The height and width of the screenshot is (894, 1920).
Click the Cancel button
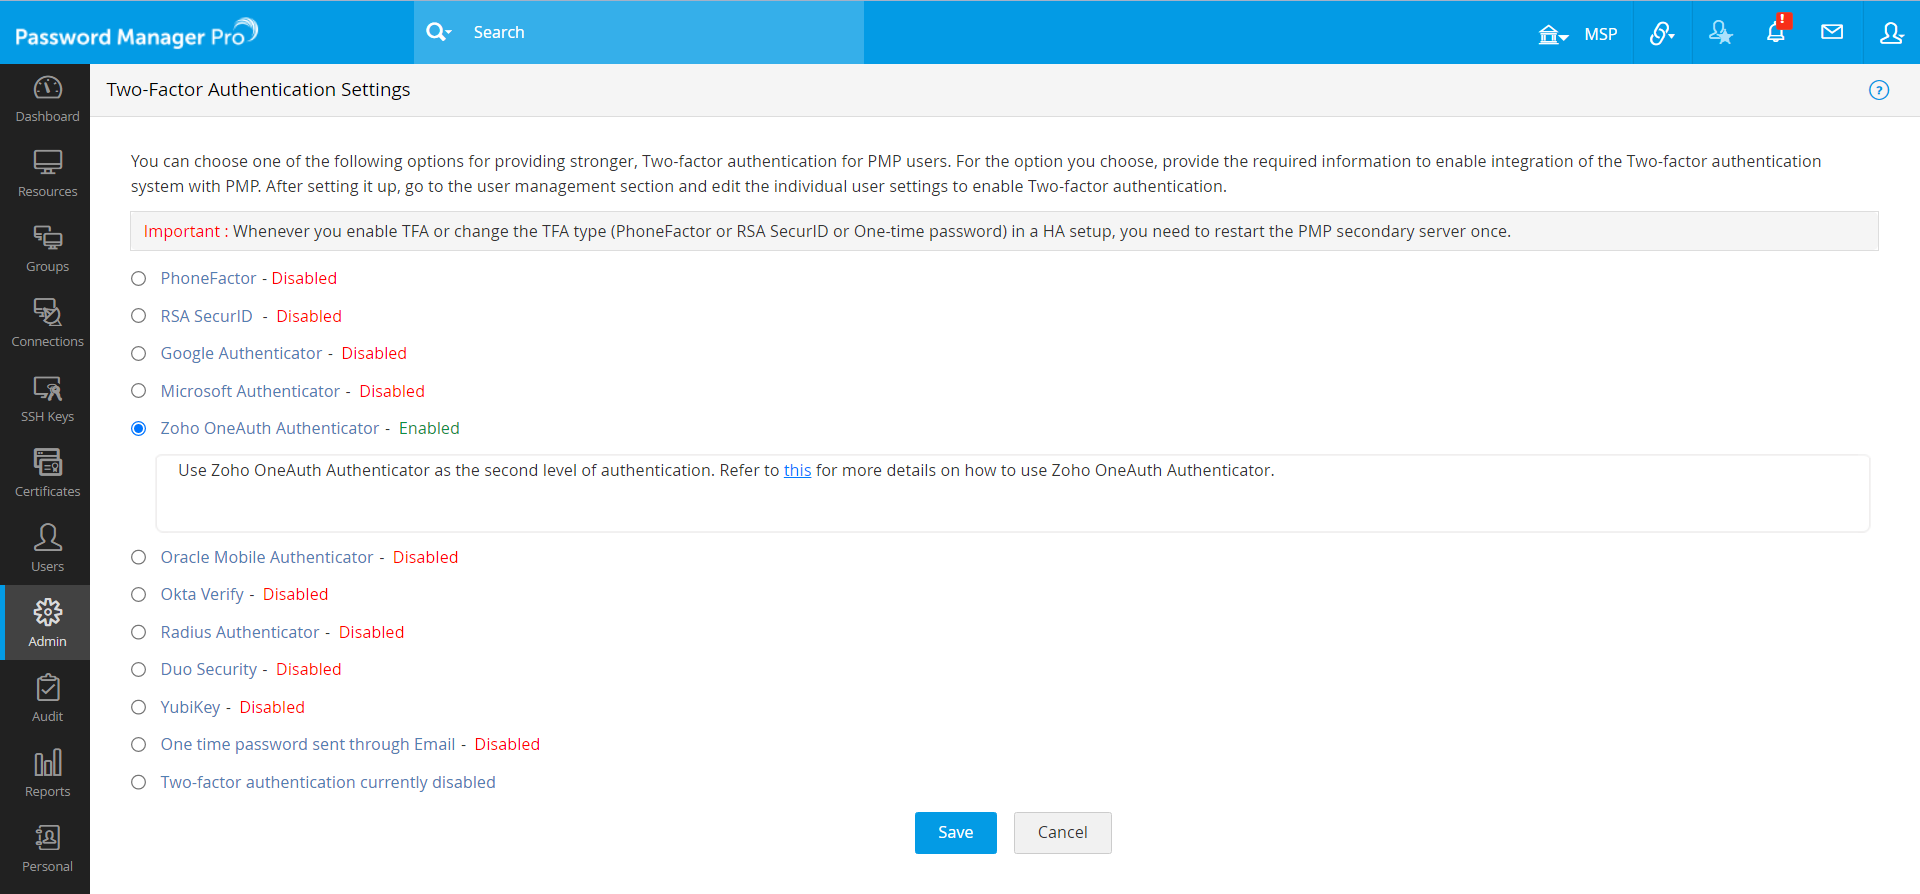1062,833
